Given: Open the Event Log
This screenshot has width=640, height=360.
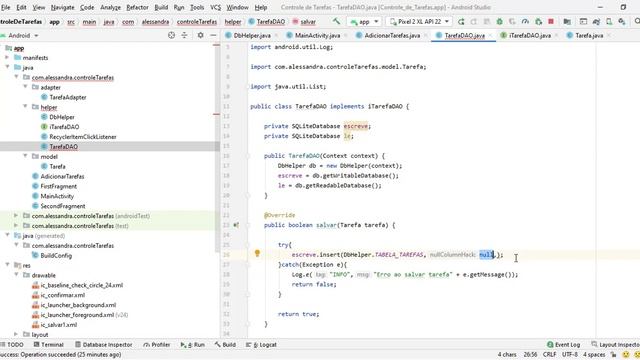Looking at the screenshot, I should point(564,344).
